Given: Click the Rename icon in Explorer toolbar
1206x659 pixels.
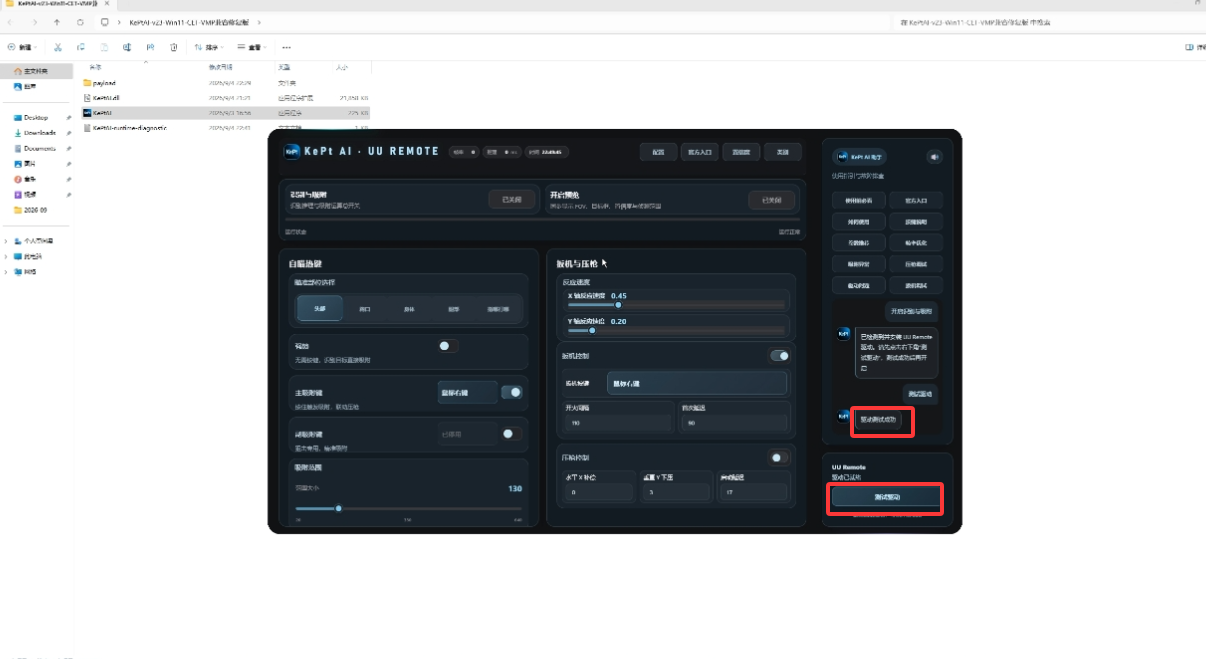Looking at the screenshot, I should [x=127, y=47].
